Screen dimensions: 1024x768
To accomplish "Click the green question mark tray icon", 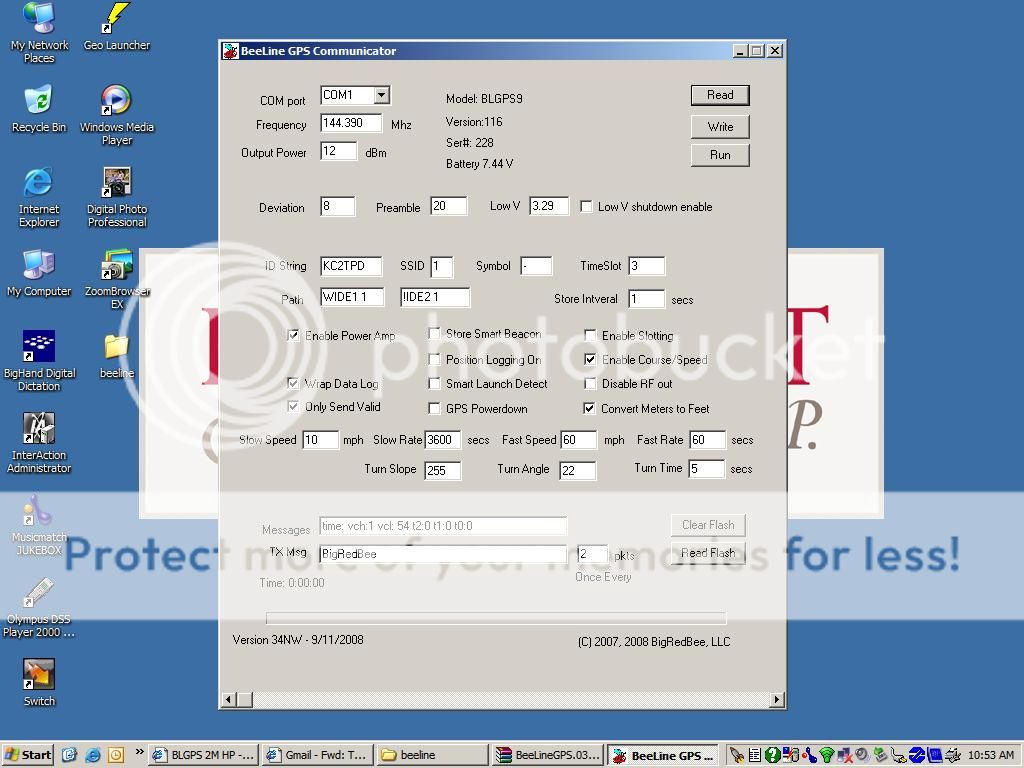I will point(772,755).
